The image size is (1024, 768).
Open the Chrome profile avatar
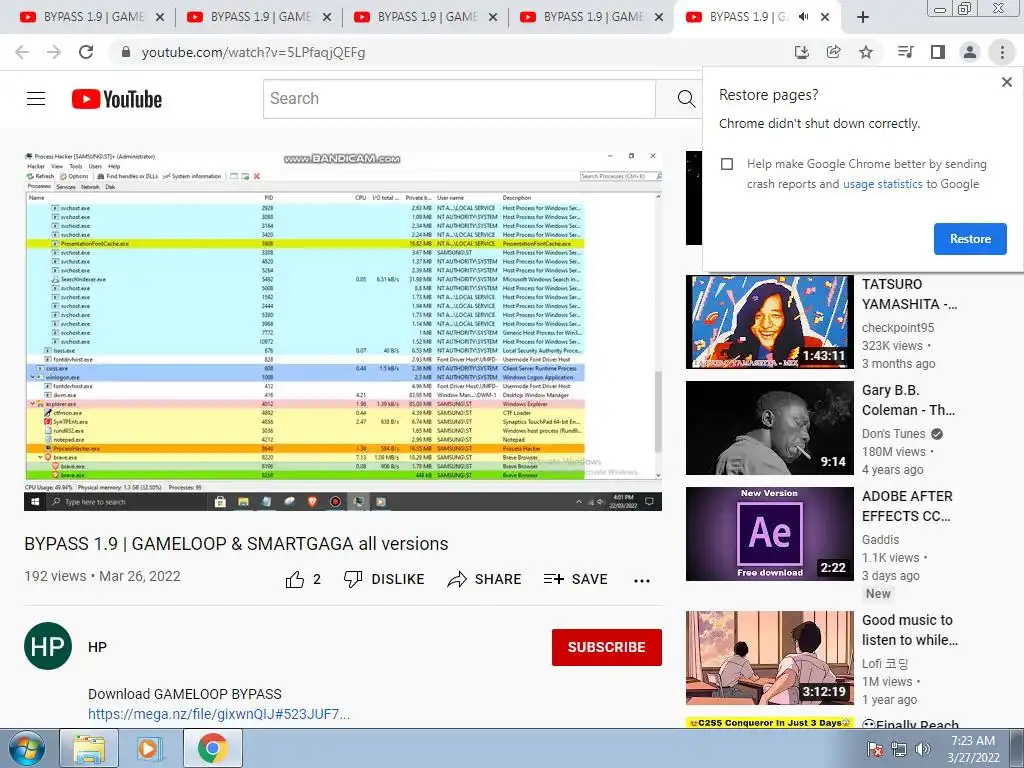pyautogui.click(x=970, y=52)
